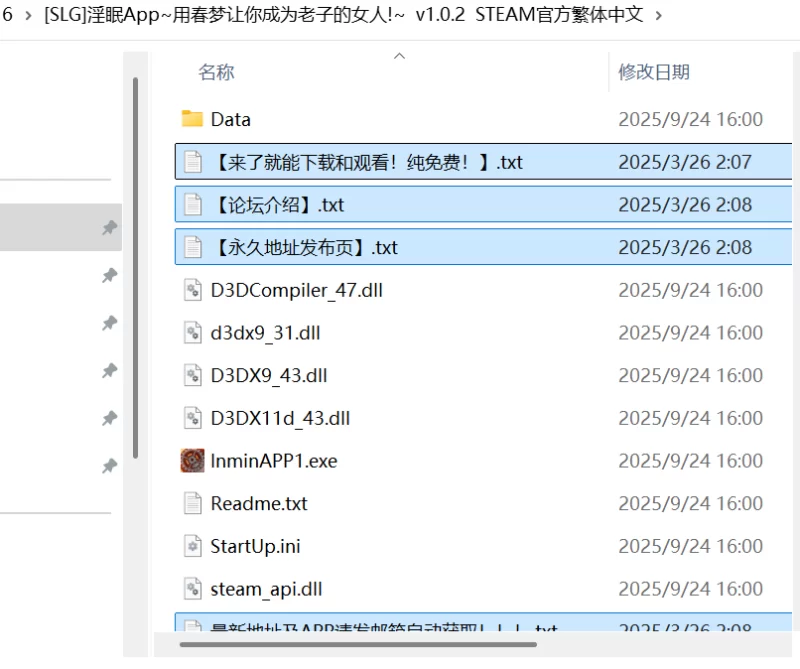
Task: Click the sixth pin icon in the navigation pane
Action: coord(109,466)
